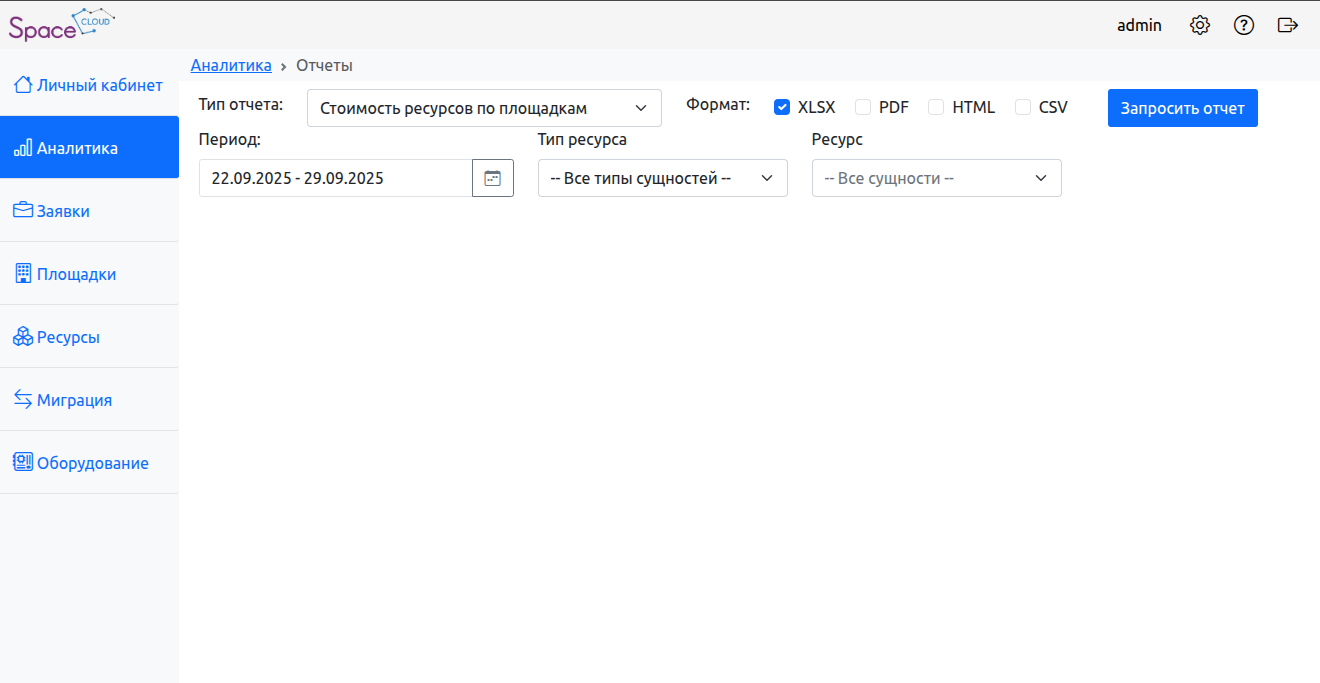
Task: Select the CSV format checkbox
Action: 1023,108
